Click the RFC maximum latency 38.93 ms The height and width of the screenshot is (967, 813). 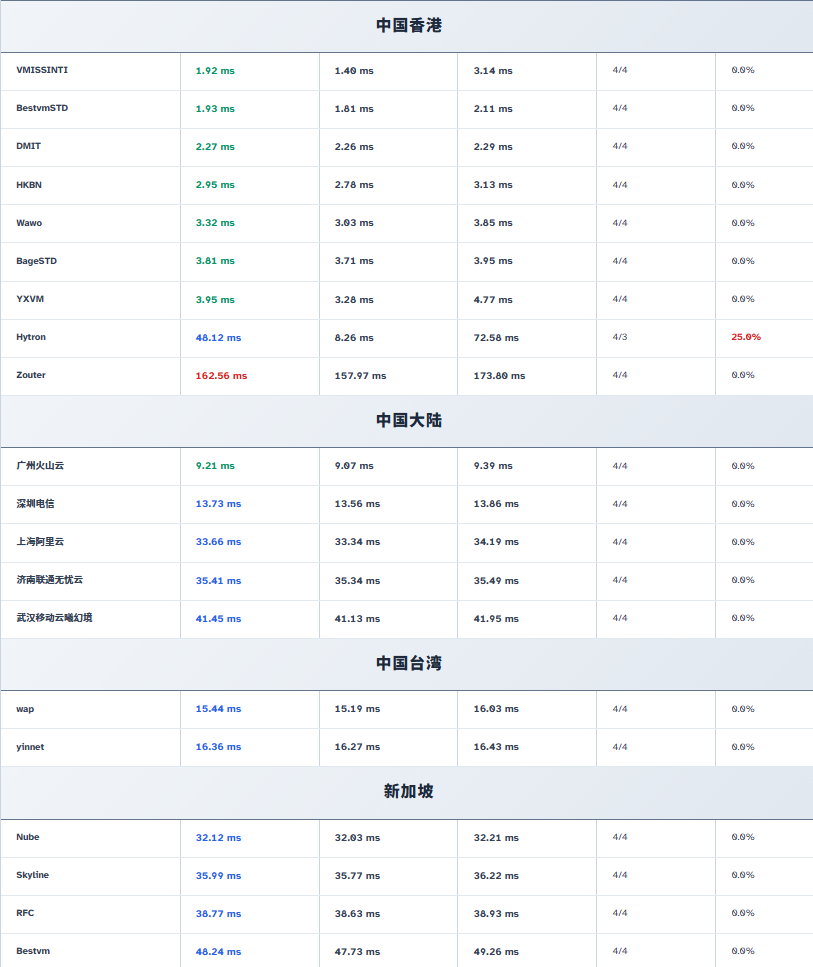click(x=496, y=914)
